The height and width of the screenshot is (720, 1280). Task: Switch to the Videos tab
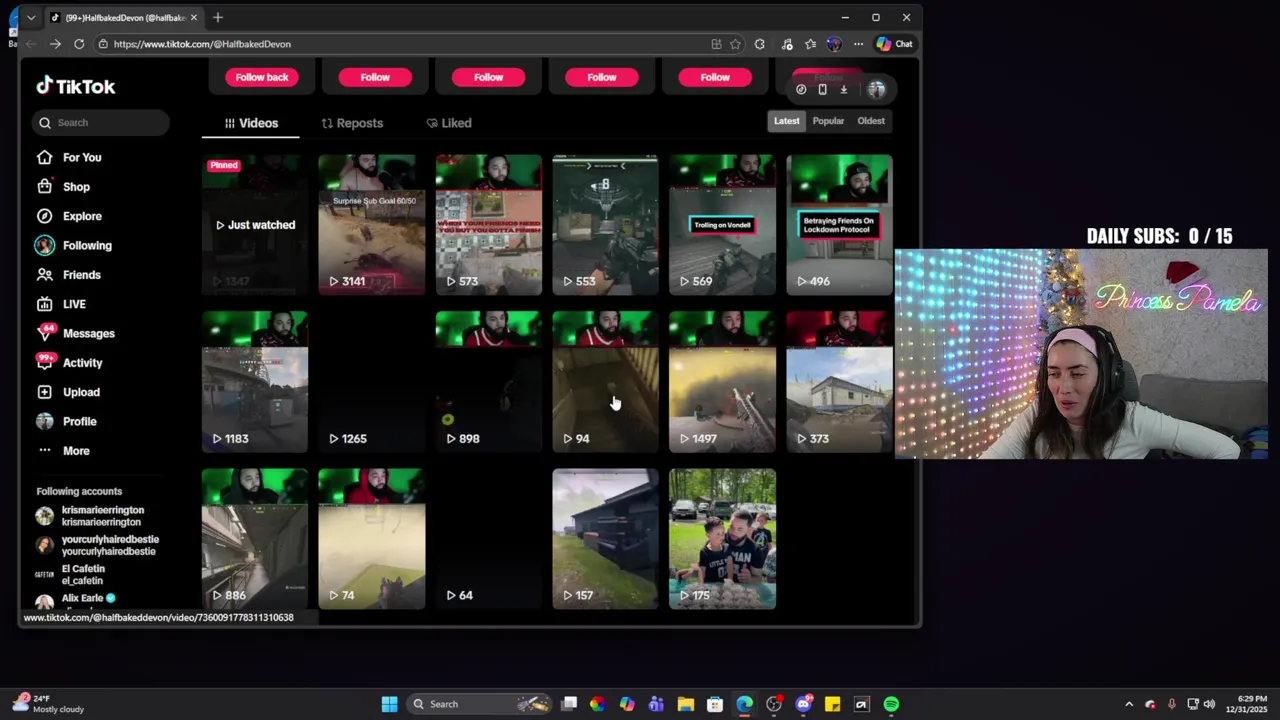[251, 123]
